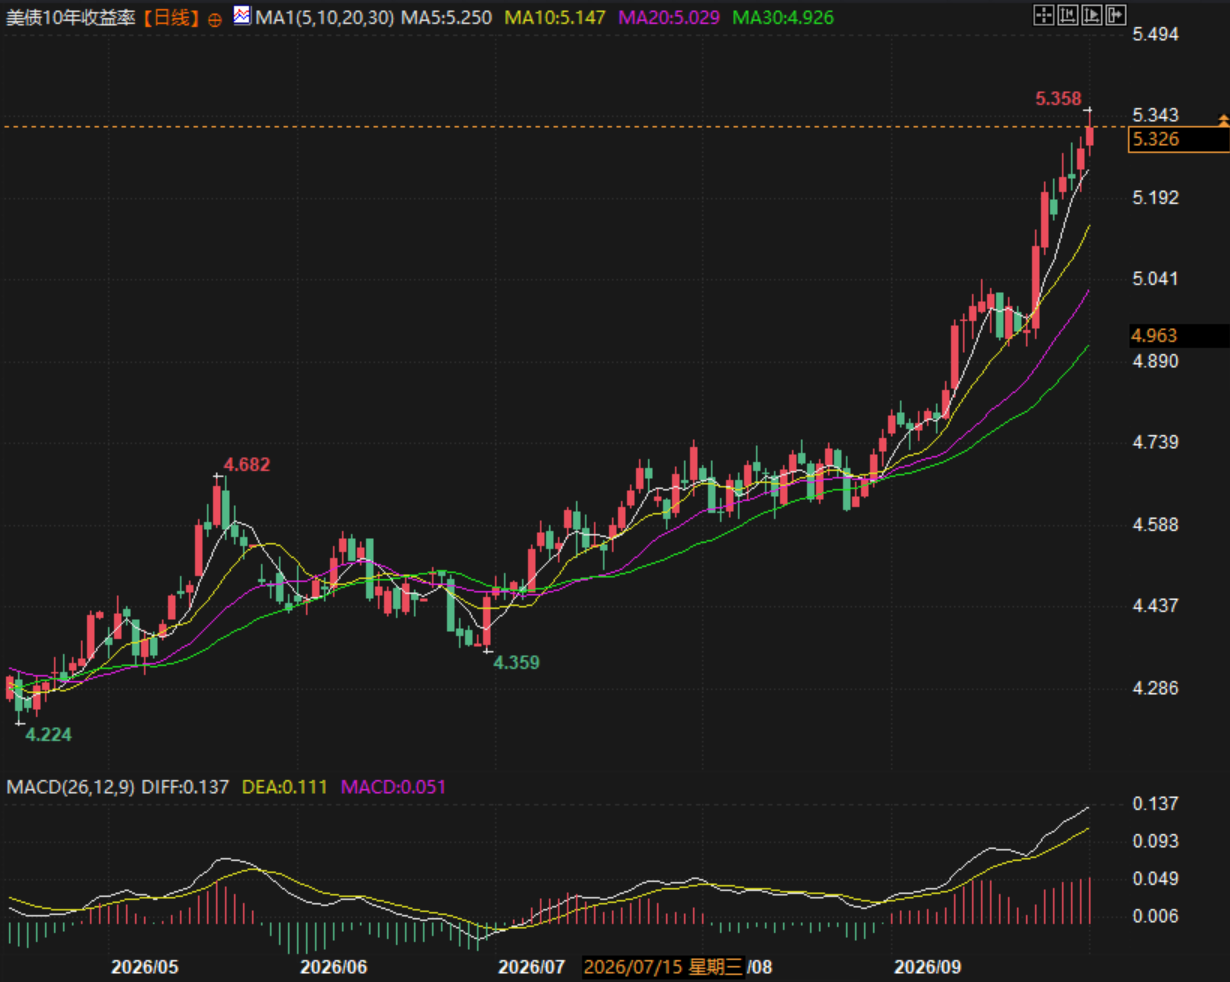Click the 0.049 MACD axis value

[1155, 878]
